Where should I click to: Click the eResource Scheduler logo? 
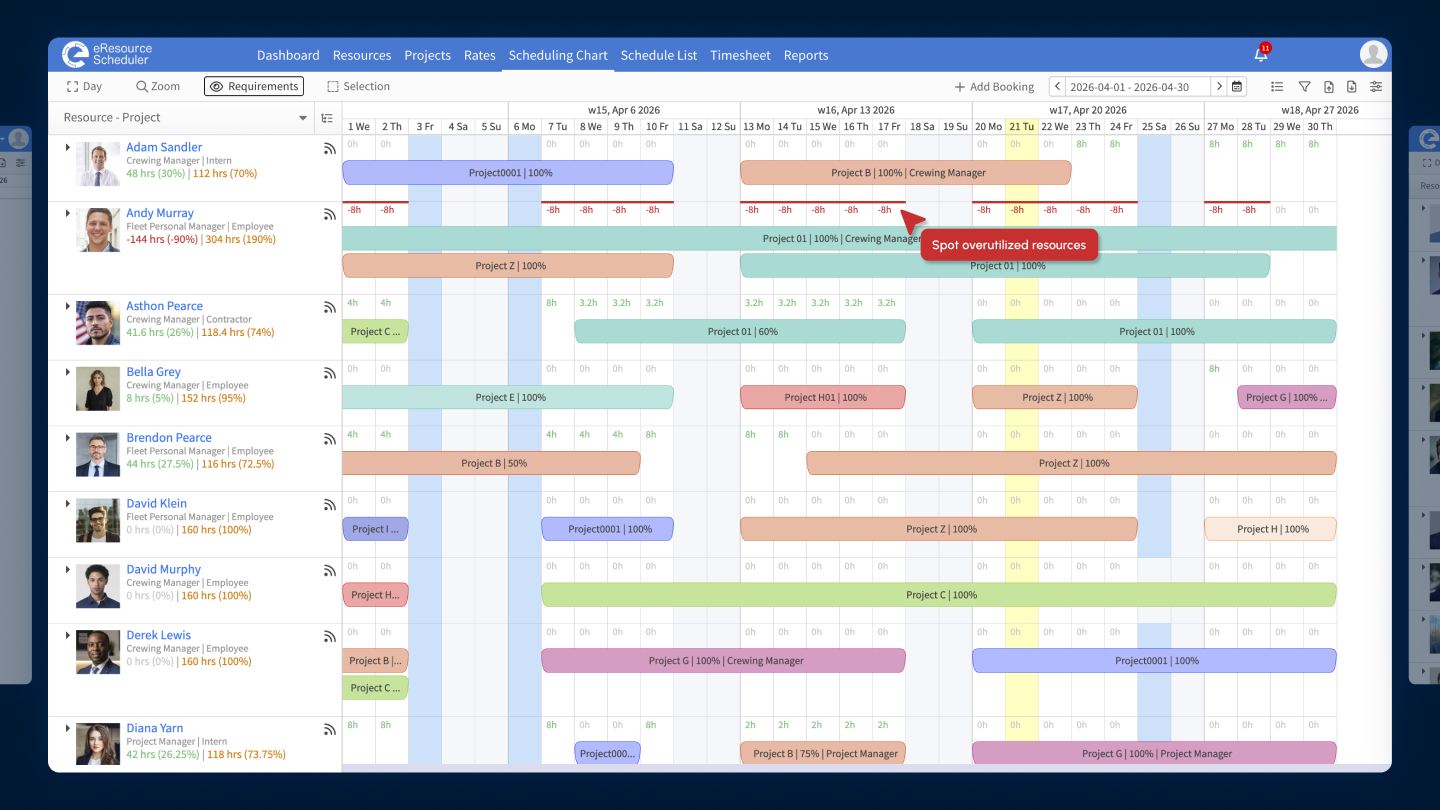pyautogui.click(x=107, y=54)
